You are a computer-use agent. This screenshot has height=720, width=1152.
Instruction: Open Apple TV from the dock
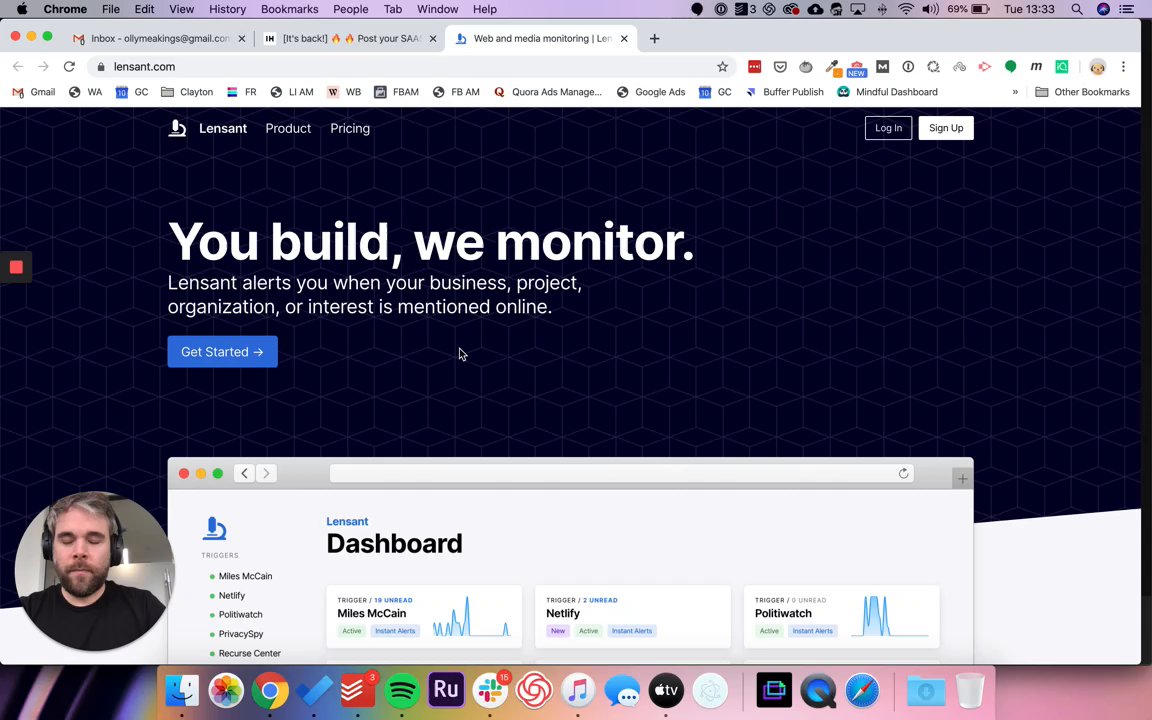point(666,690)
